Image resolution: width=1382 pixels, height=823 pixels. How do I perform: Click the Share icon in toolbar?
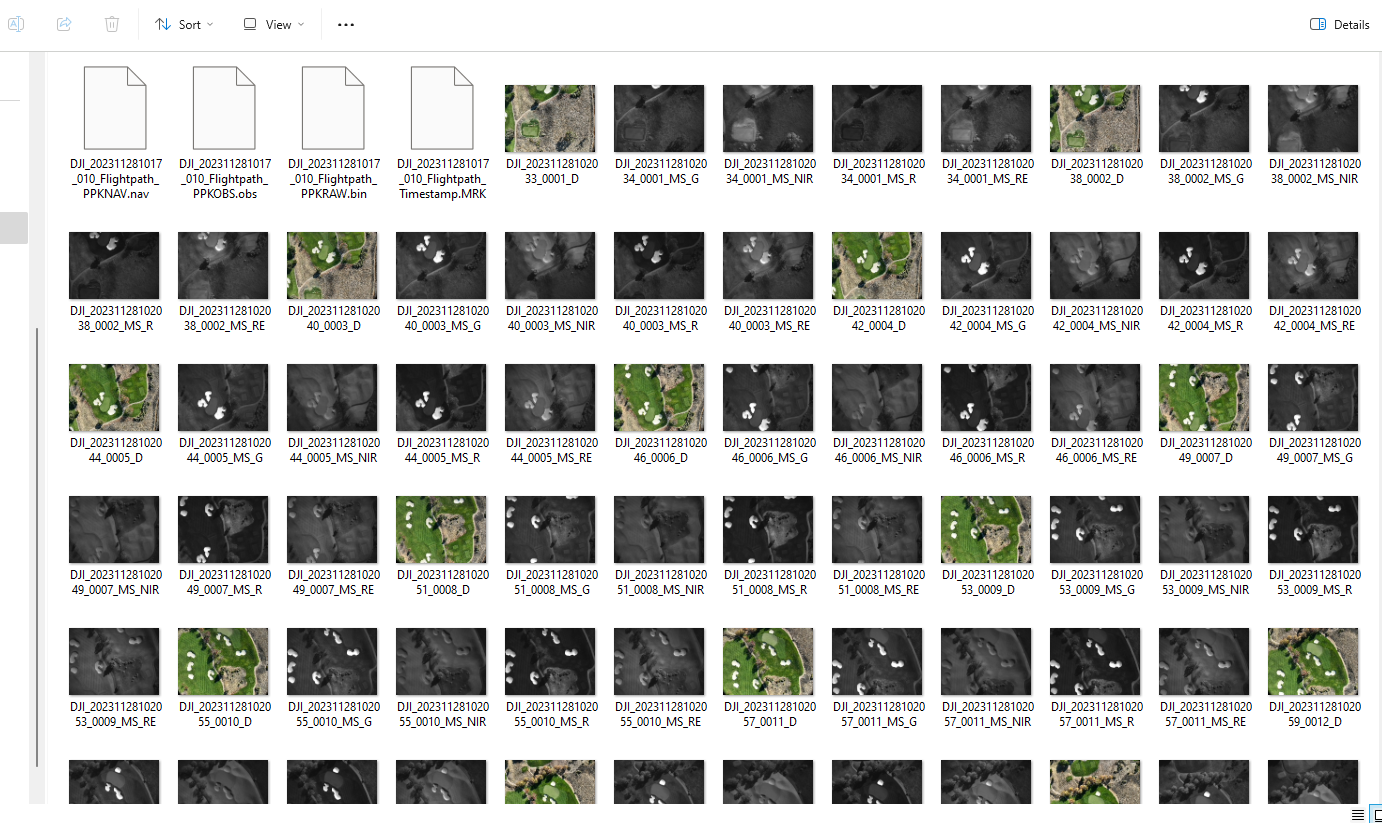pyautogui.click(x=64, y=24)
